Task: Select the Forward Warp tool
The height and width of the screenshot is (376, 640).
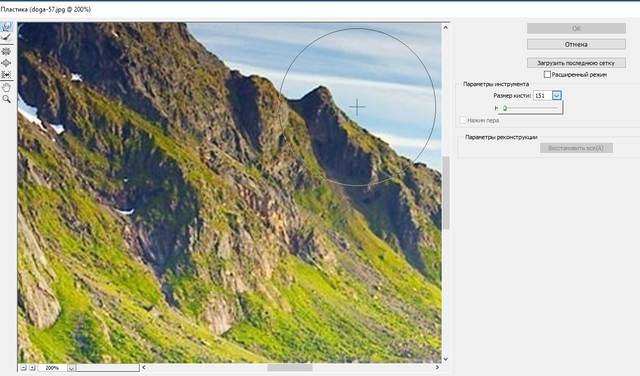Action: click(7, 27)
